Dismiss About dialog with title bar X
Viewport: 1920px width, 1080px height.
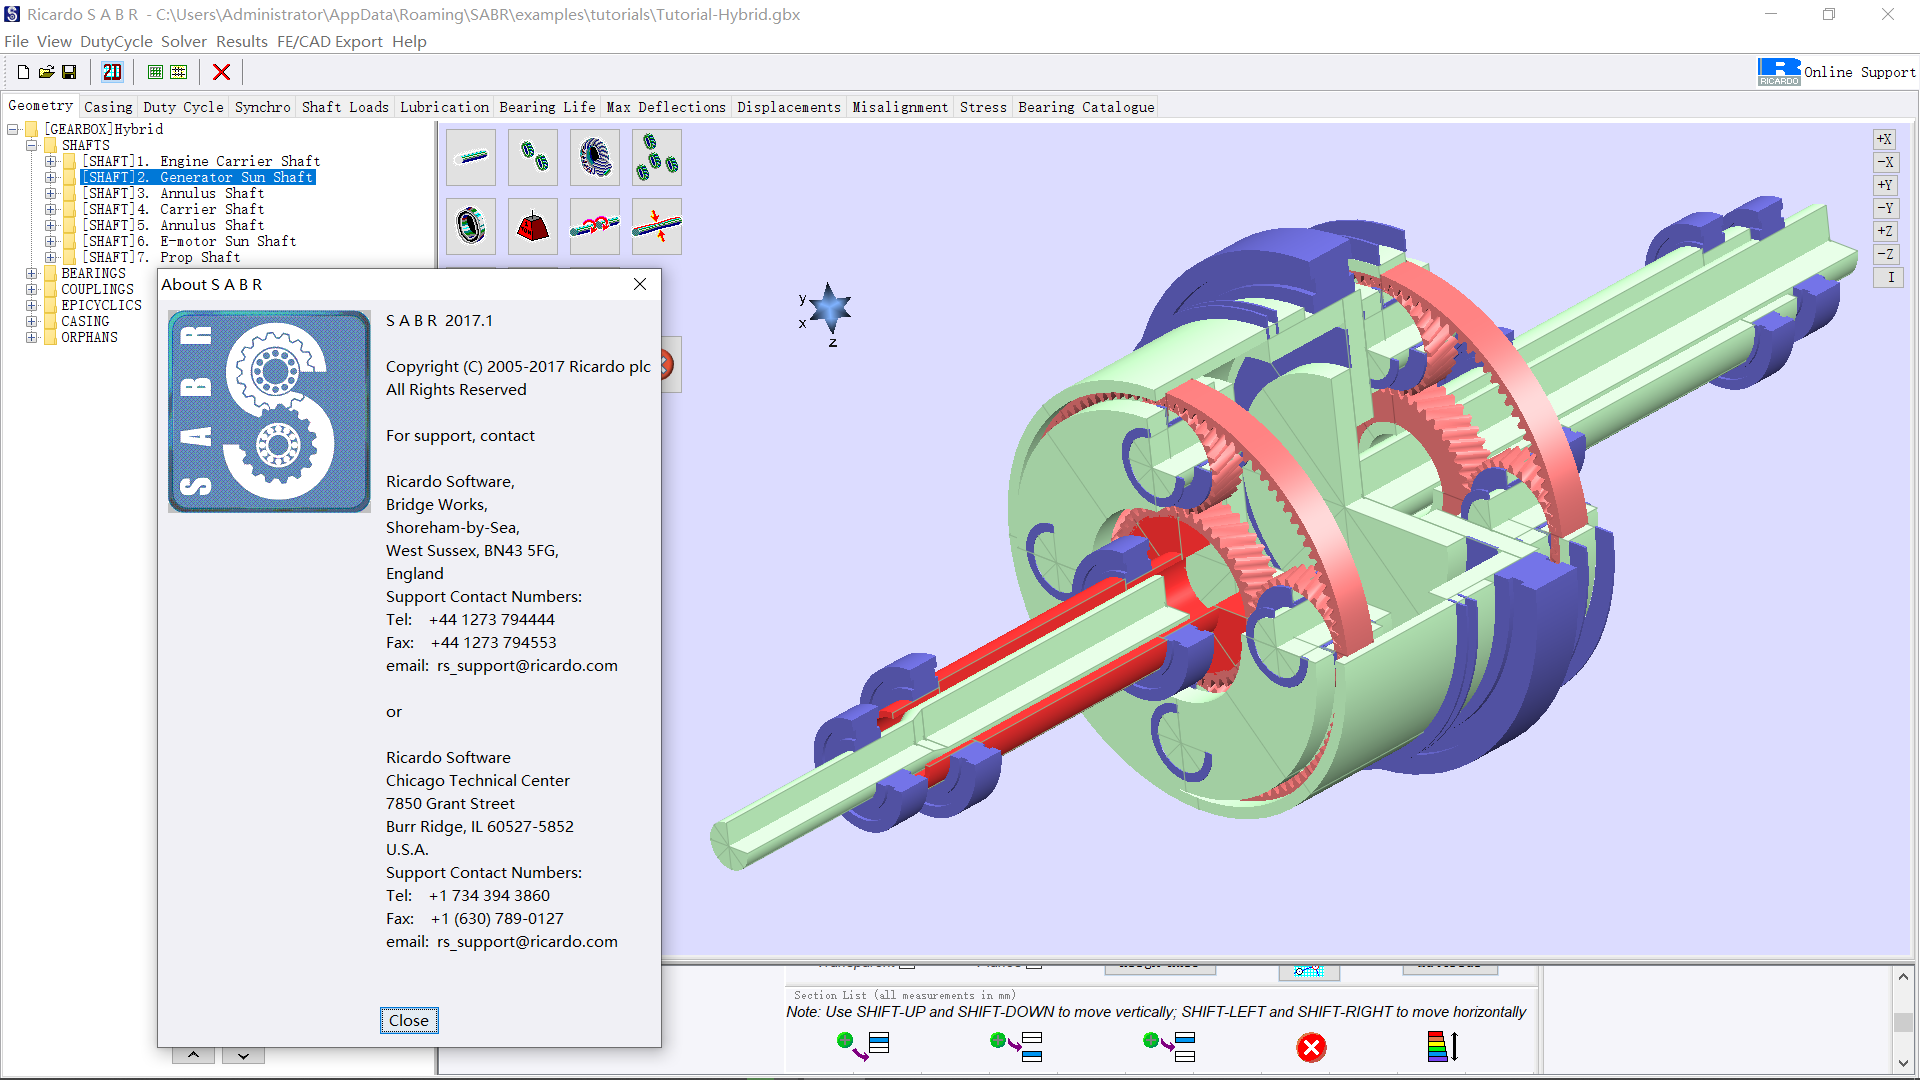tap(640, 284)
